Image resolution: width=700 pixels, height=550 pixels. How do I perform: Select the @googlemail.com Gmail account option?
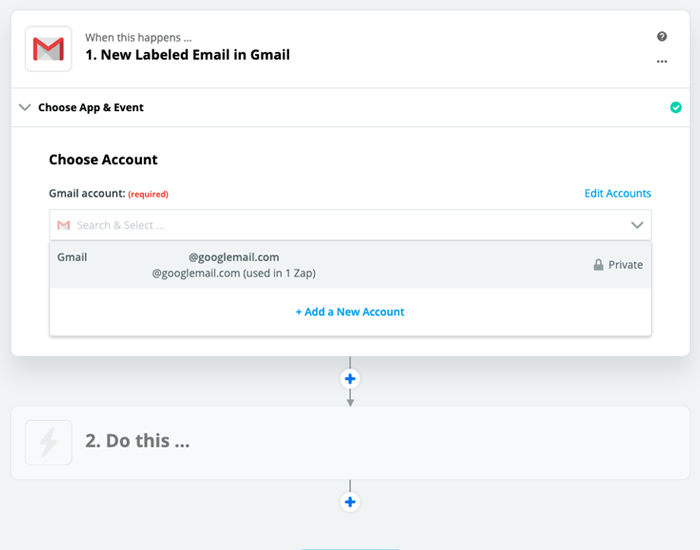(350, 265)
